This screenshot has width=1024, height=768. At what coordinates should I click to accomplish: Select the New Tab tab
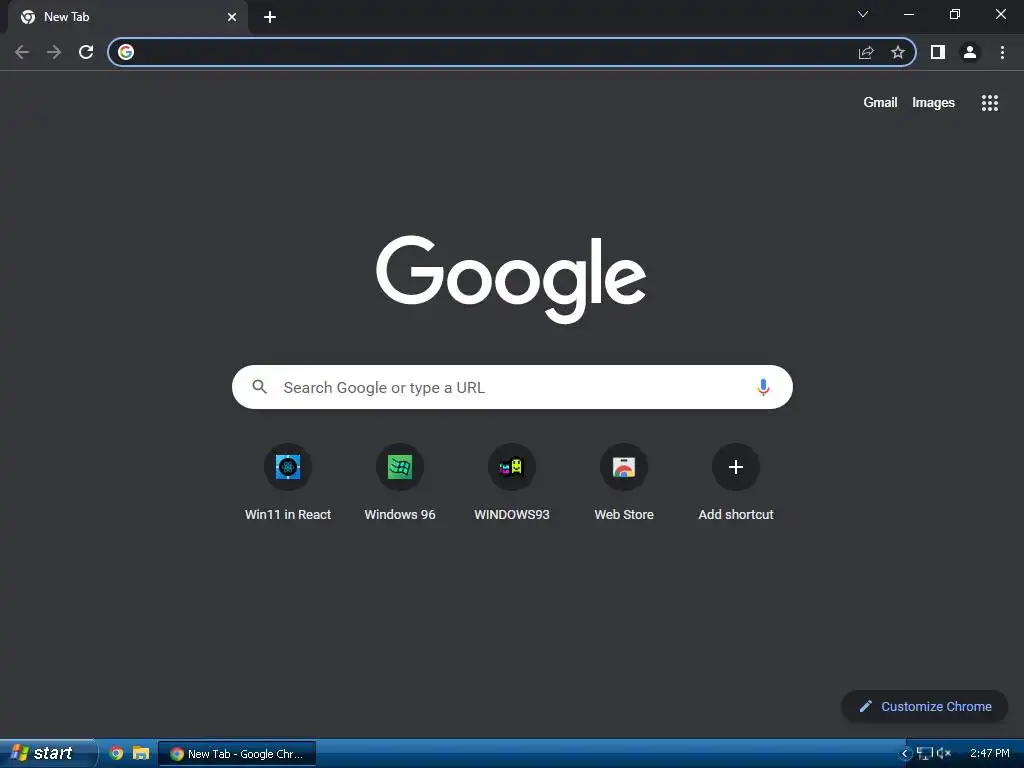pyautogui.click(x=128, y=17)
